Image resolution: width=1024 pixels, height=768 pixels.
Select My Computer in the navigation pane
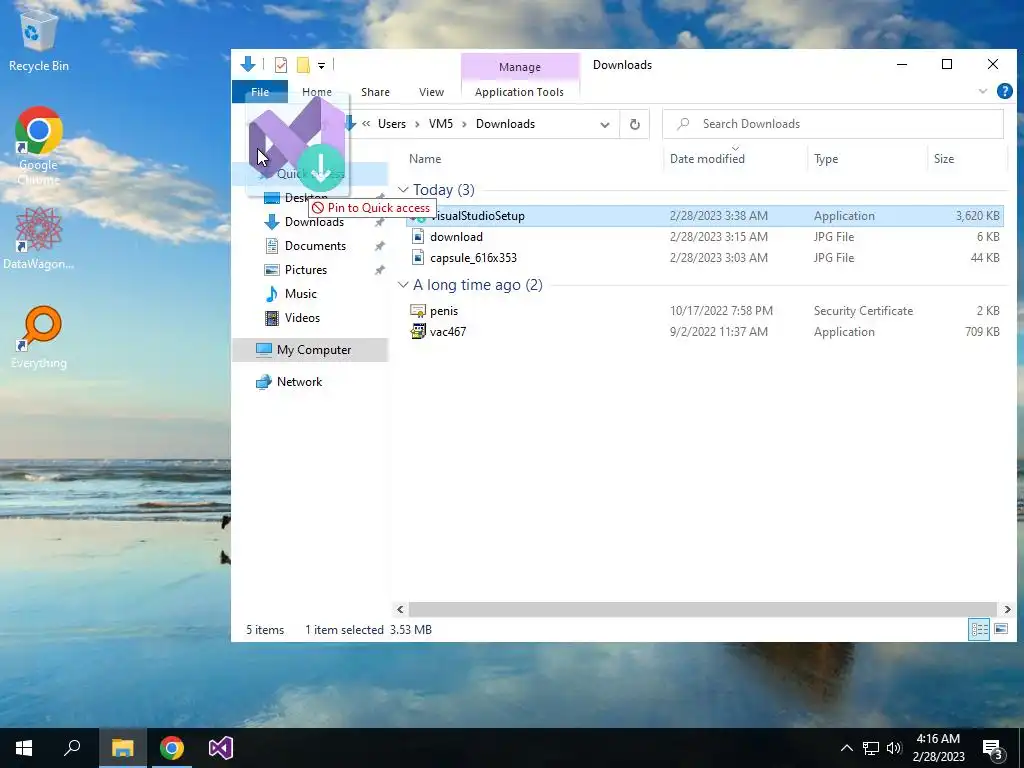[x=310, y=350]
